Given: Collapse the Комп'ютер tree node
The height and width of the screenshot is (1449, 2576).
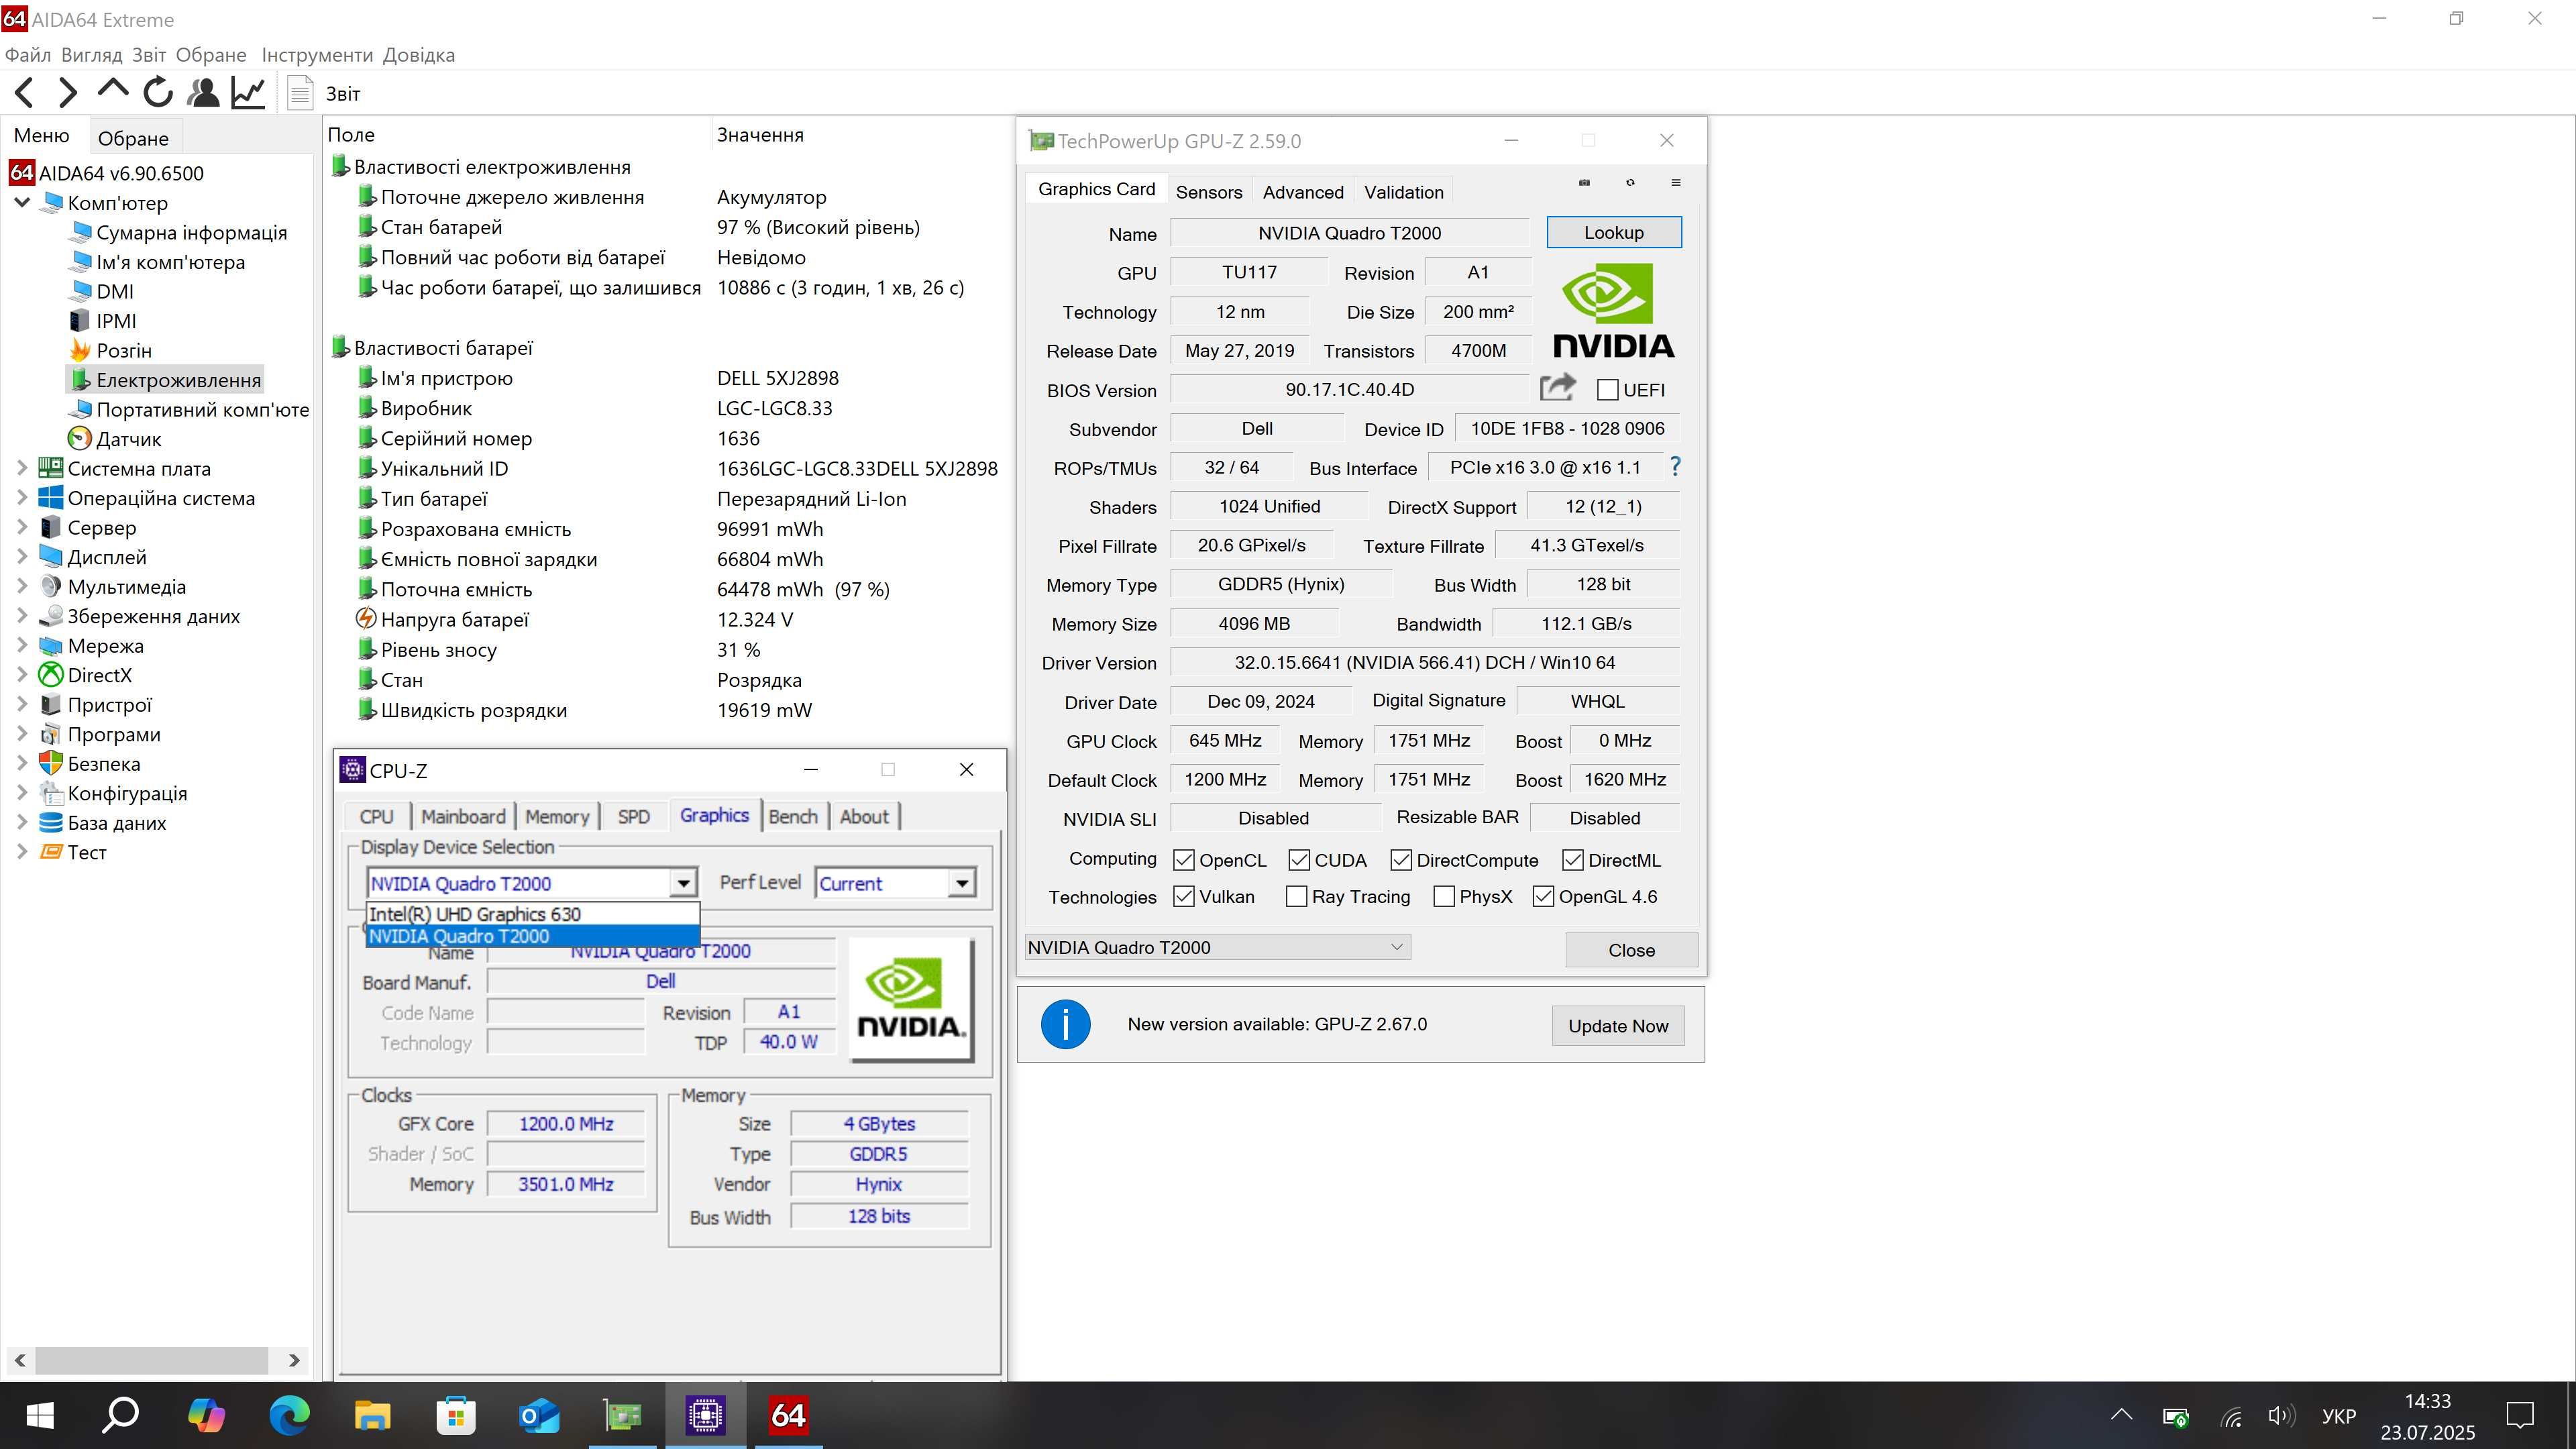Looking at the screenshot, I should [22, 202].
